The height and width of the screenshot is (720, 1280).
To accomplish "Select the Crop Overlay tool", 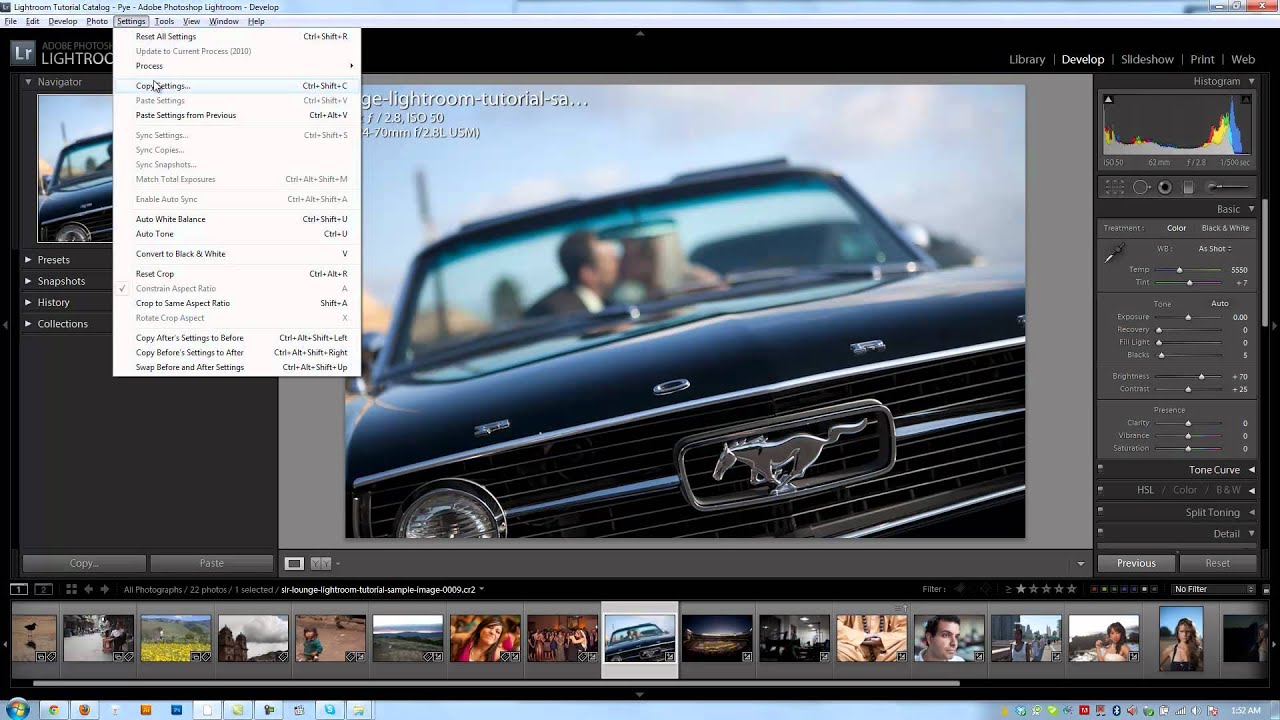I will (x=1115, y=187).
